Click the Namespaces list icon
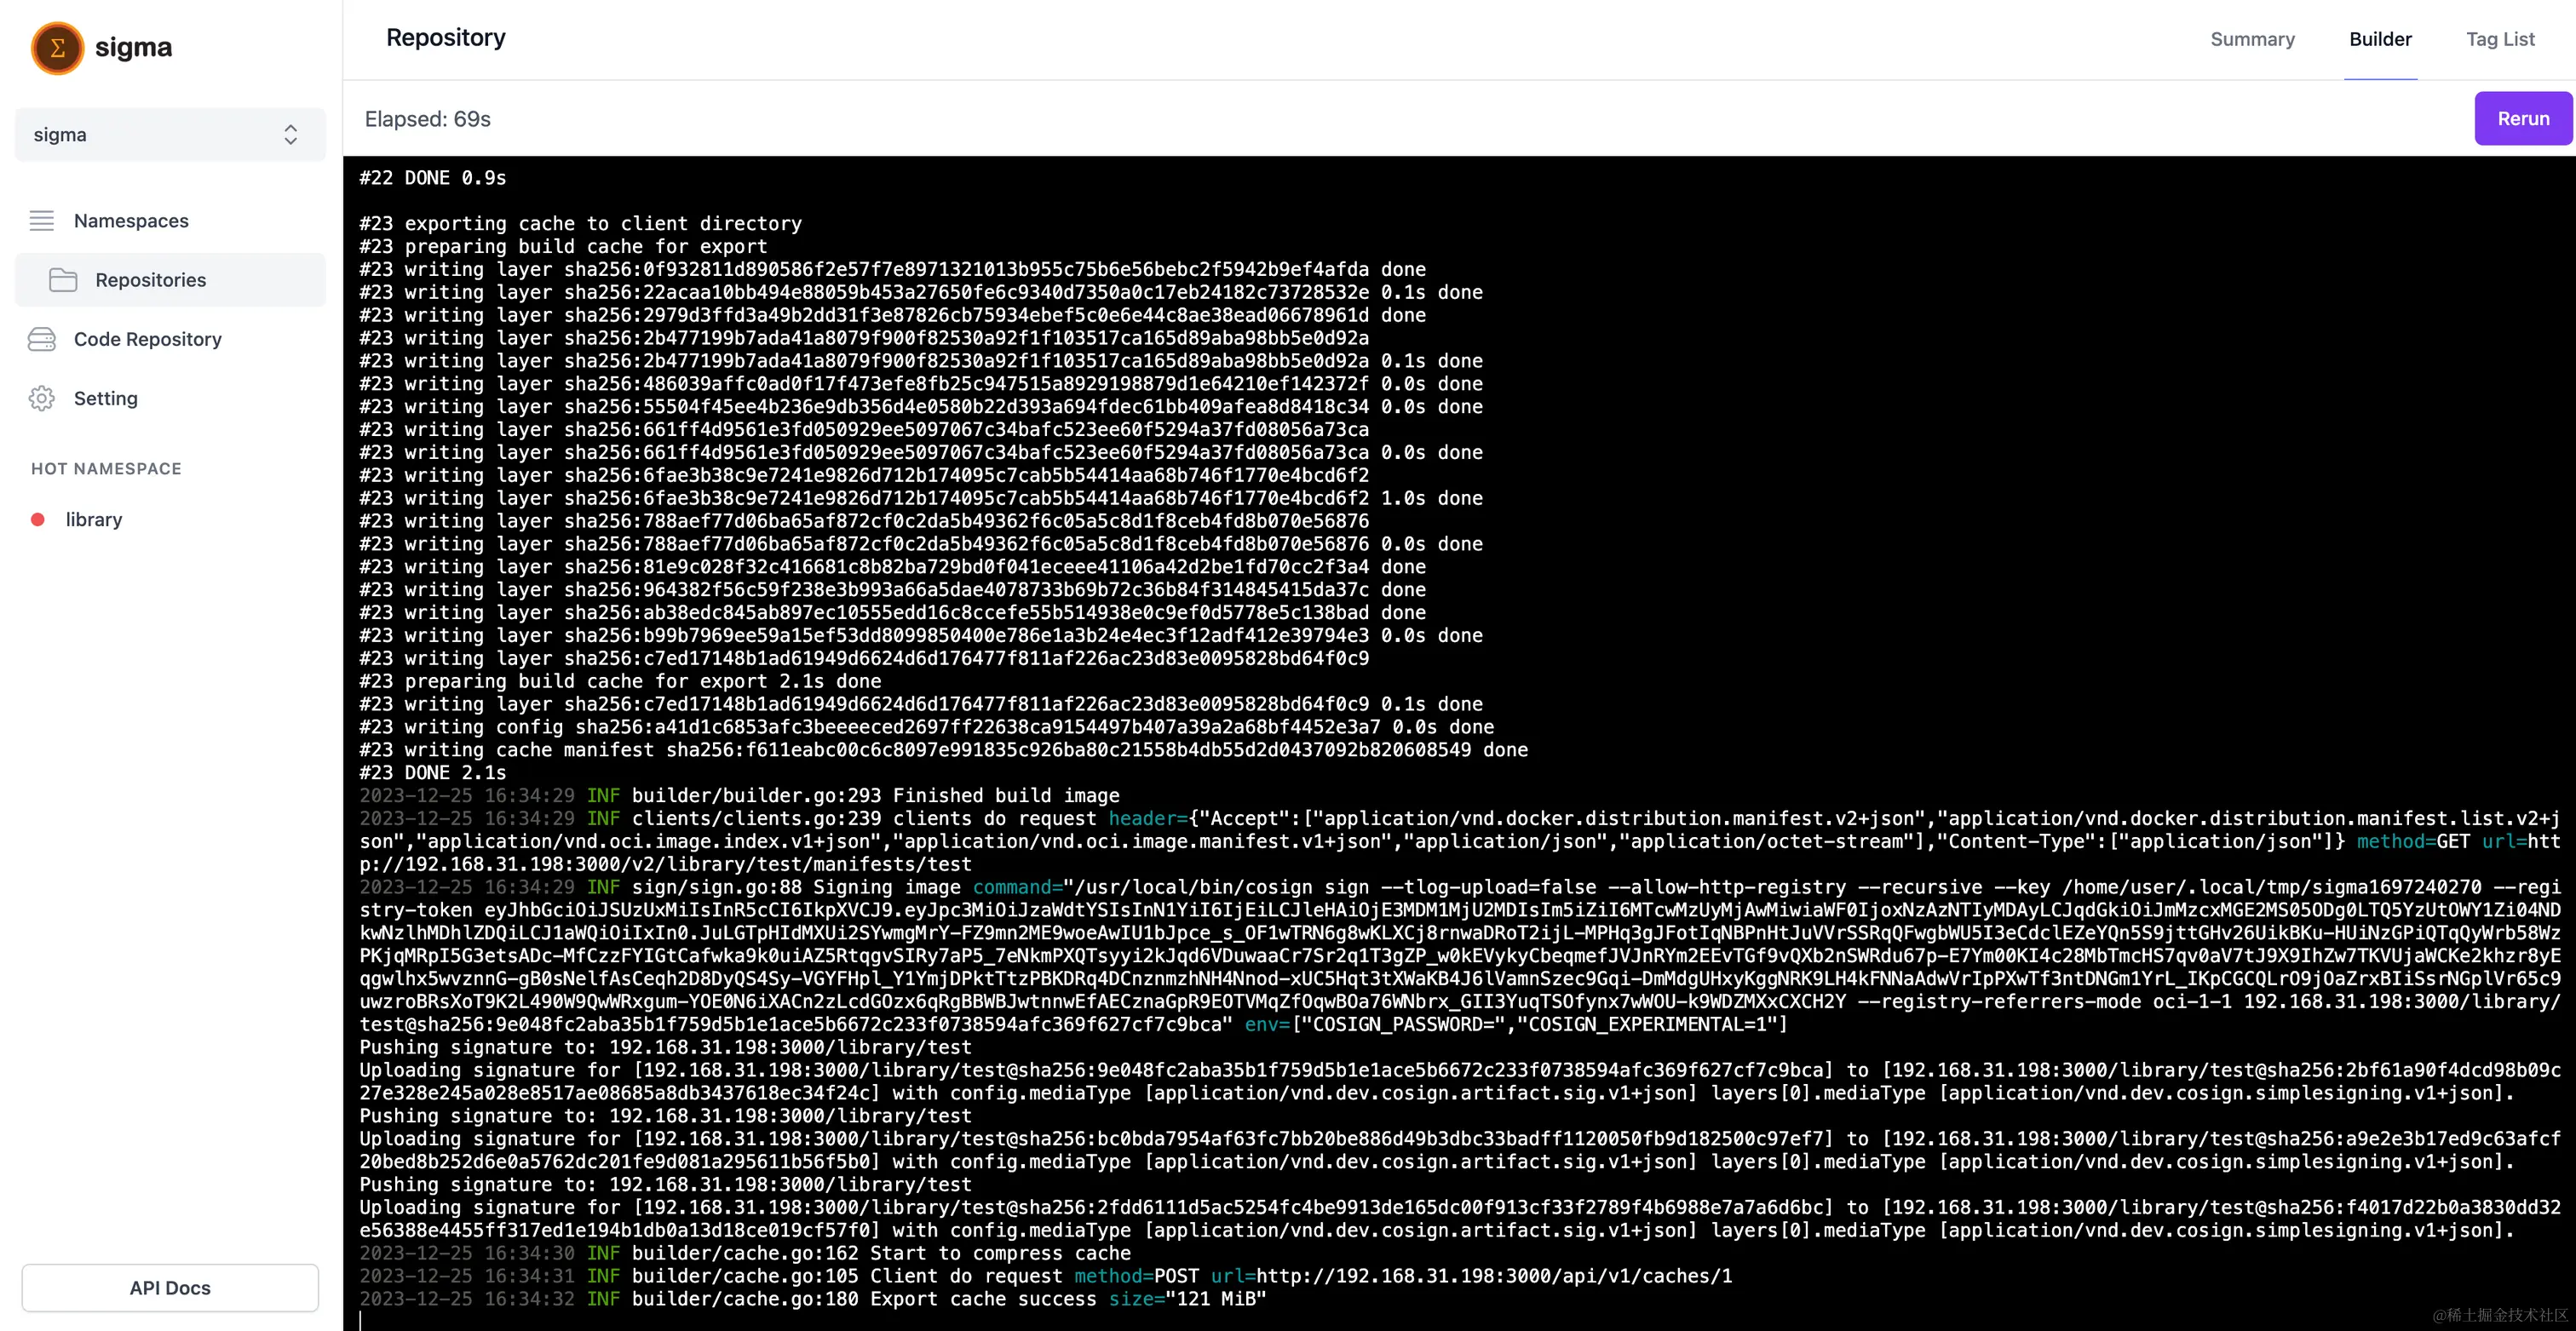 (x=41, y=220)
